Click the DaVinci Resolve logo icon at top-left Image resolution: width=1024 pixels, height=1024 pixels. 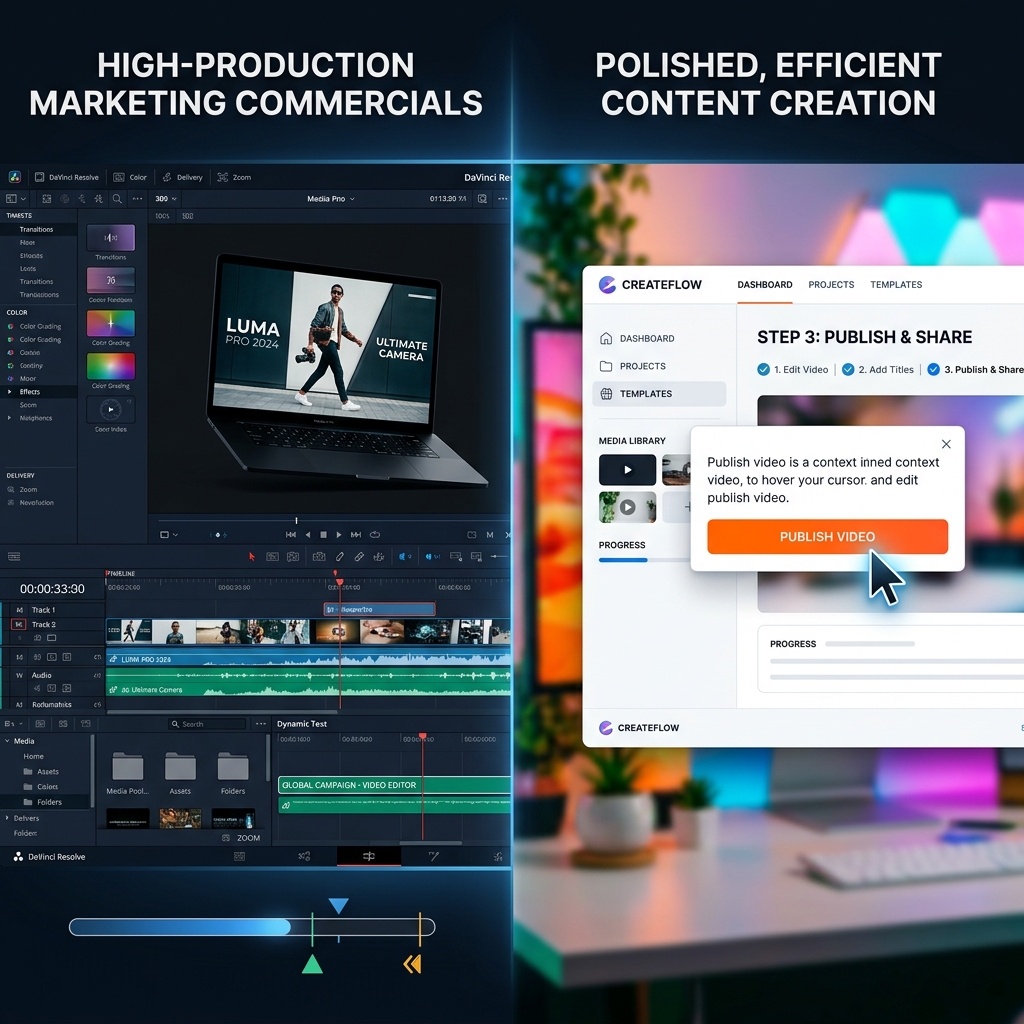coord(14,177)
